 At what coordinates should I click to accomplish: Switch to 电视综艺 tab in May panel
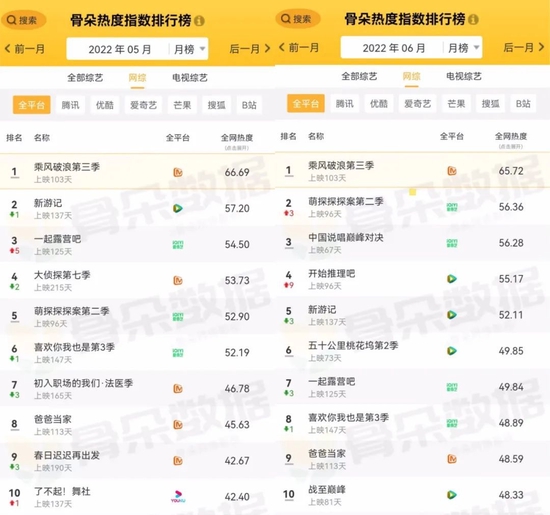click(190, 78)
